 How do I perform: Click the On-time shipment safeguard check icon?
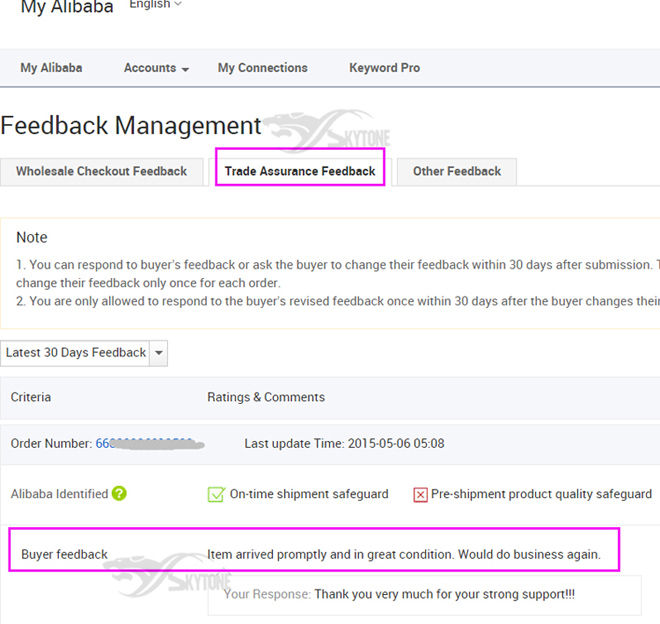pos(216,494)
